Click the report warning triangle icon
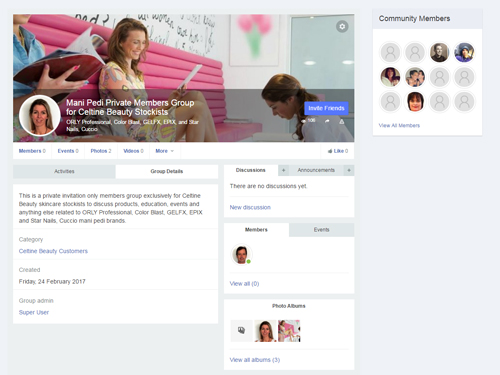This screenshot has height=375, width=500. tap(342, 121)
